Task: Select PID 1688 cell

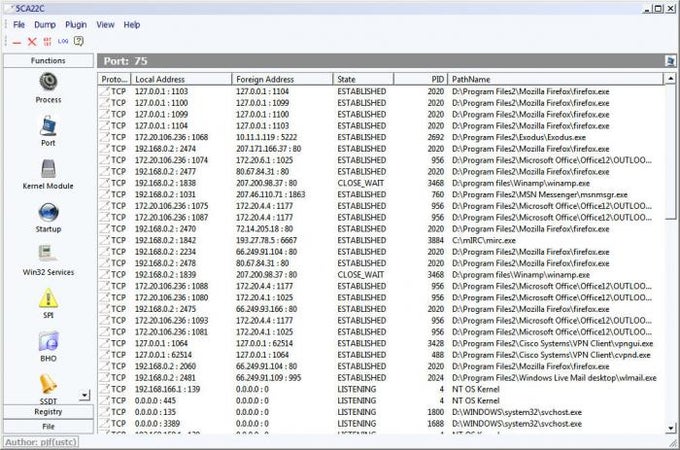Action: tap(435, 424)
